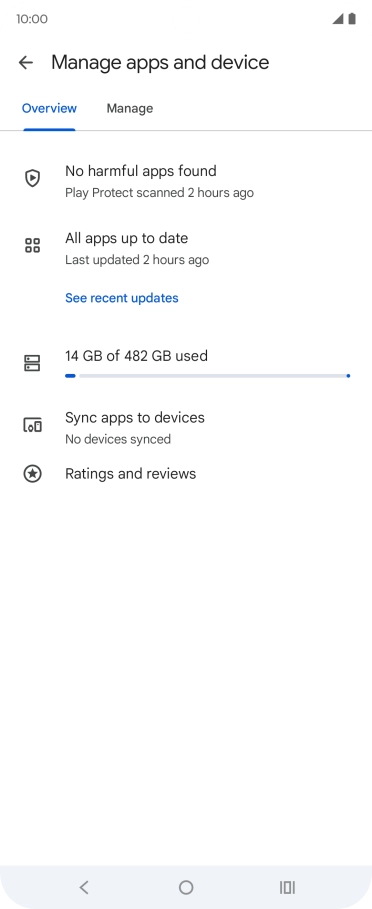The width and height of the screenshot is (372, 909).
Task: Open All apps up to date entry
Action: (186, 248)
